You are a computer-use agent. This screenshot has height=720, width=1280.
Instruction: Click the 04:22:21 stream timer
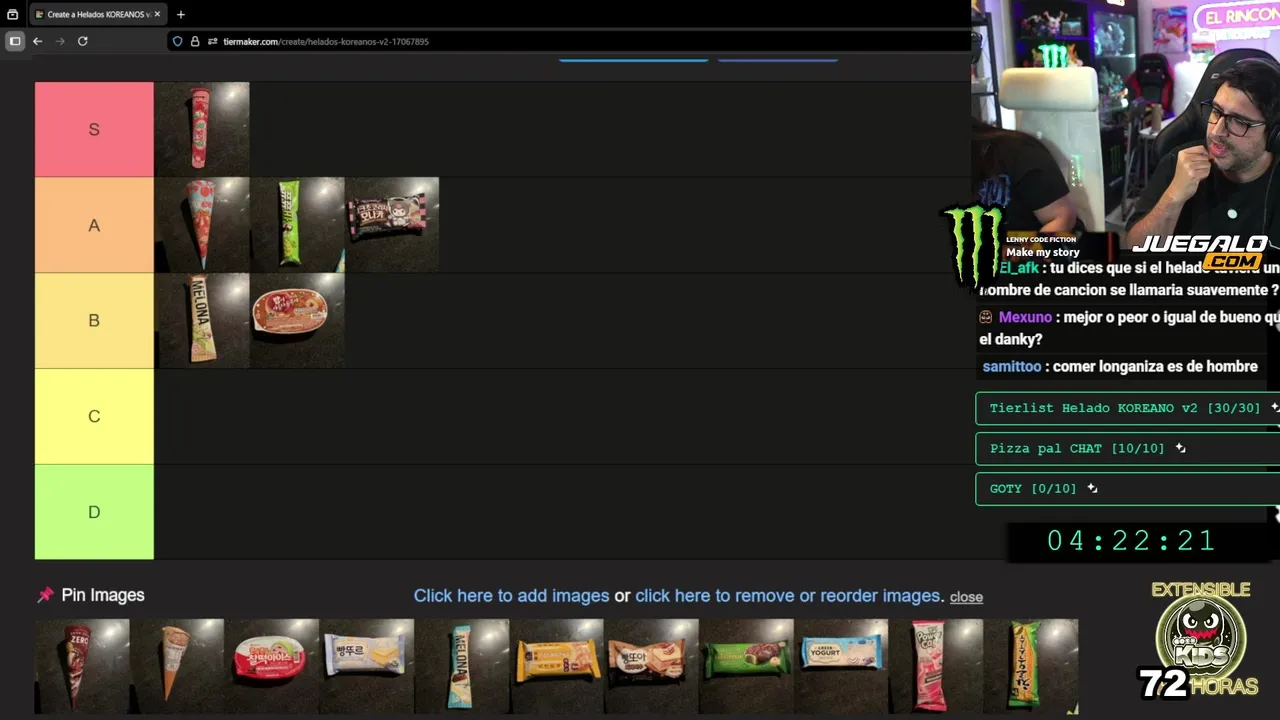[x=1131, y=541]
